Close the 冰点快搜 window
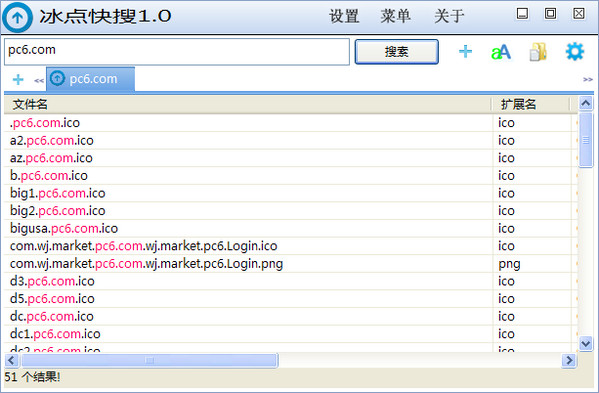599x393 pixels. click(x=579, y=14)
